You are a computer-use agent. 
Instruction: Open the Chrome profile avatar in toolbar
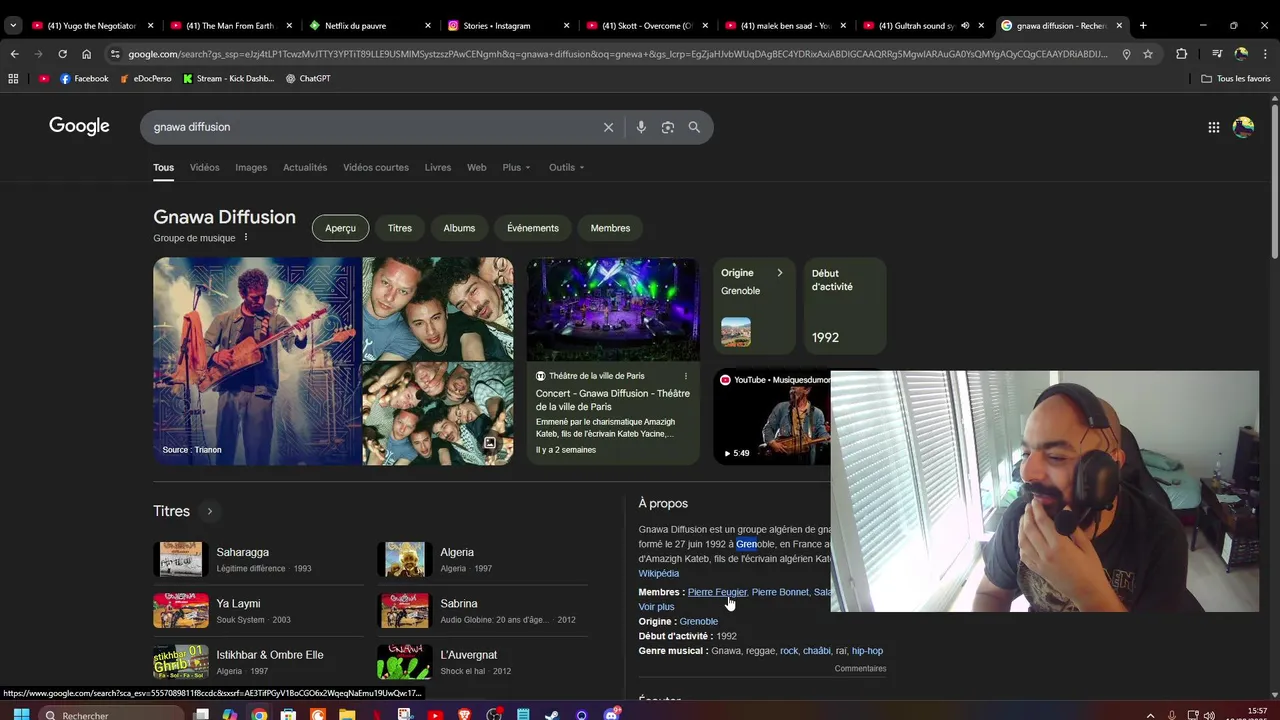[x=1241, y=54]
